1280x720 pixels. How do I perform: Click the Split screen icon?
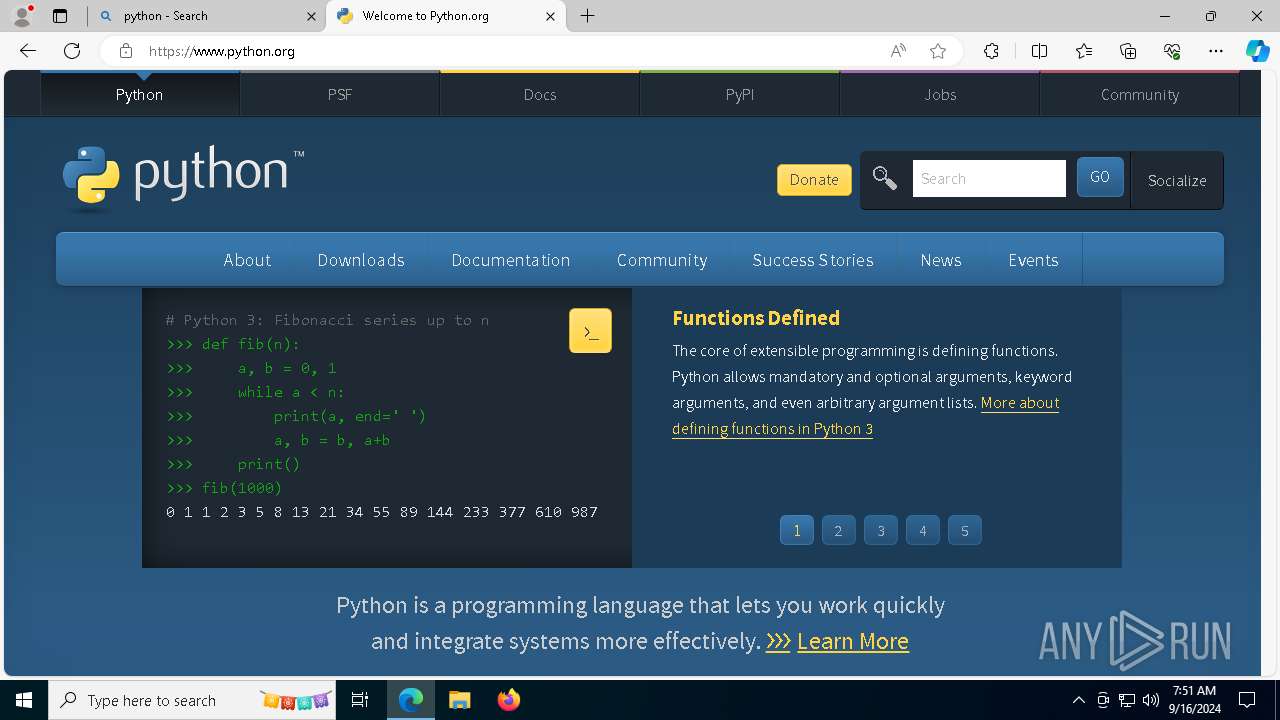[x=1039, y=51]
